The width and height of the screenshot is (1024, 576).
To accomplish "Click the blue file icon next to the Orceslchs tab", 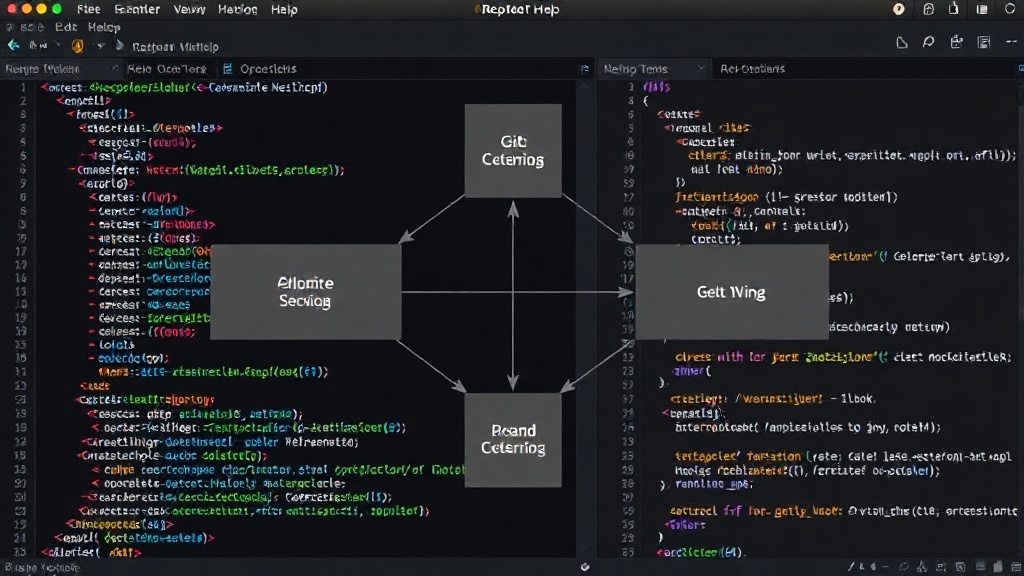I will pyautogui.click(x=227, y=69).
